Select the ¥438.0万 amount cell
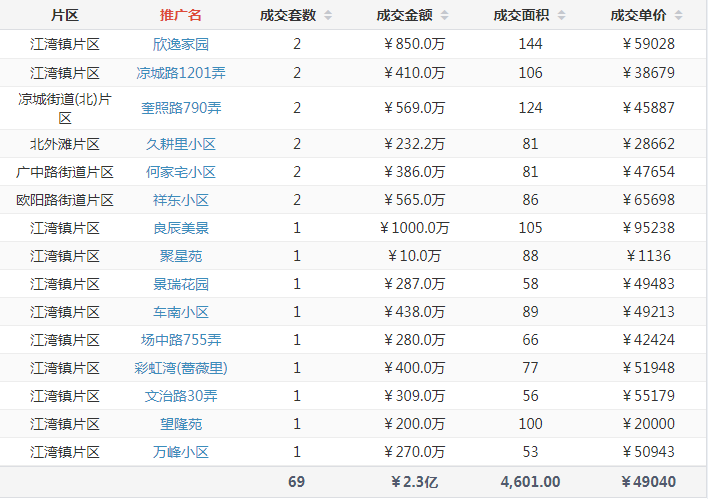Screen dimensions: 708x499 coord(414,312)
